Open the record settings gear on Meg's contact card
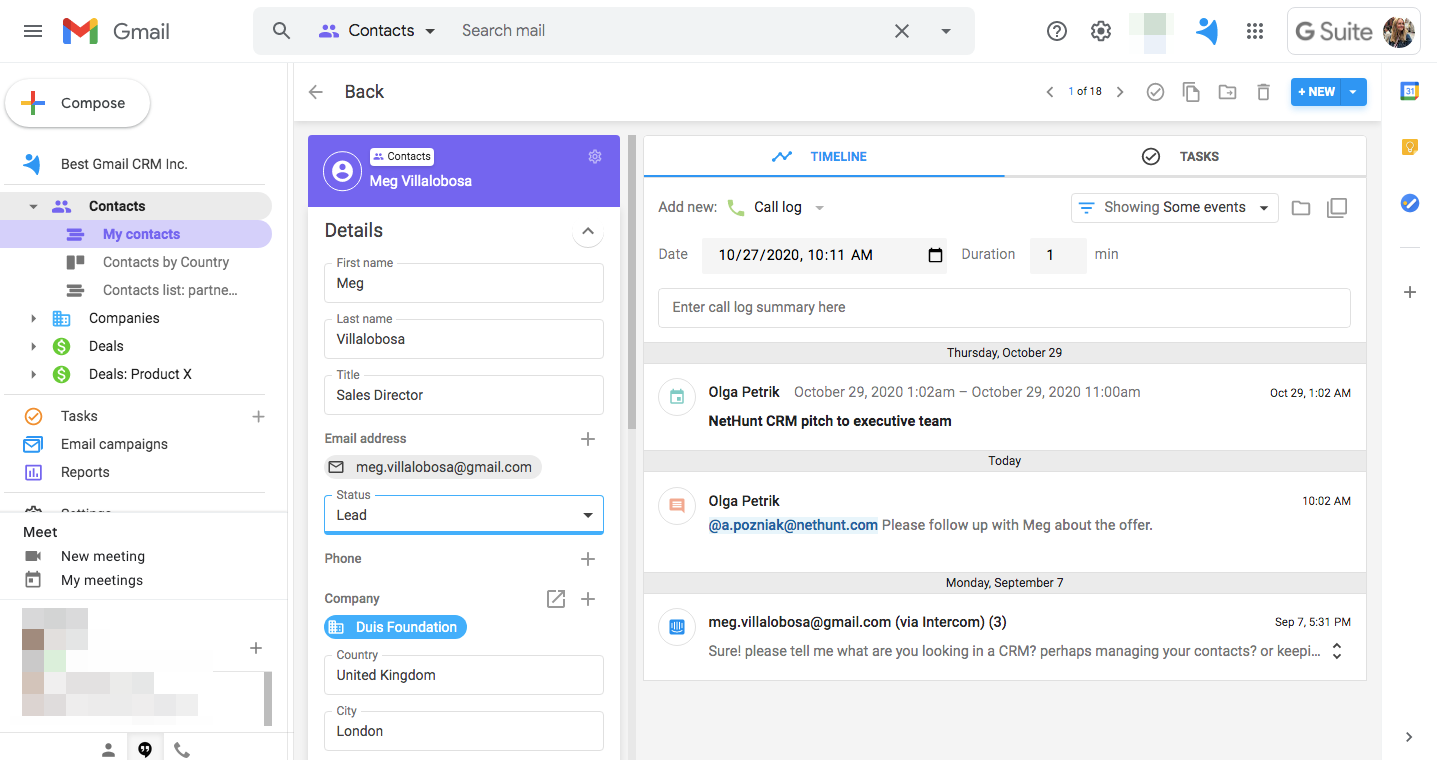 [594, 156]
